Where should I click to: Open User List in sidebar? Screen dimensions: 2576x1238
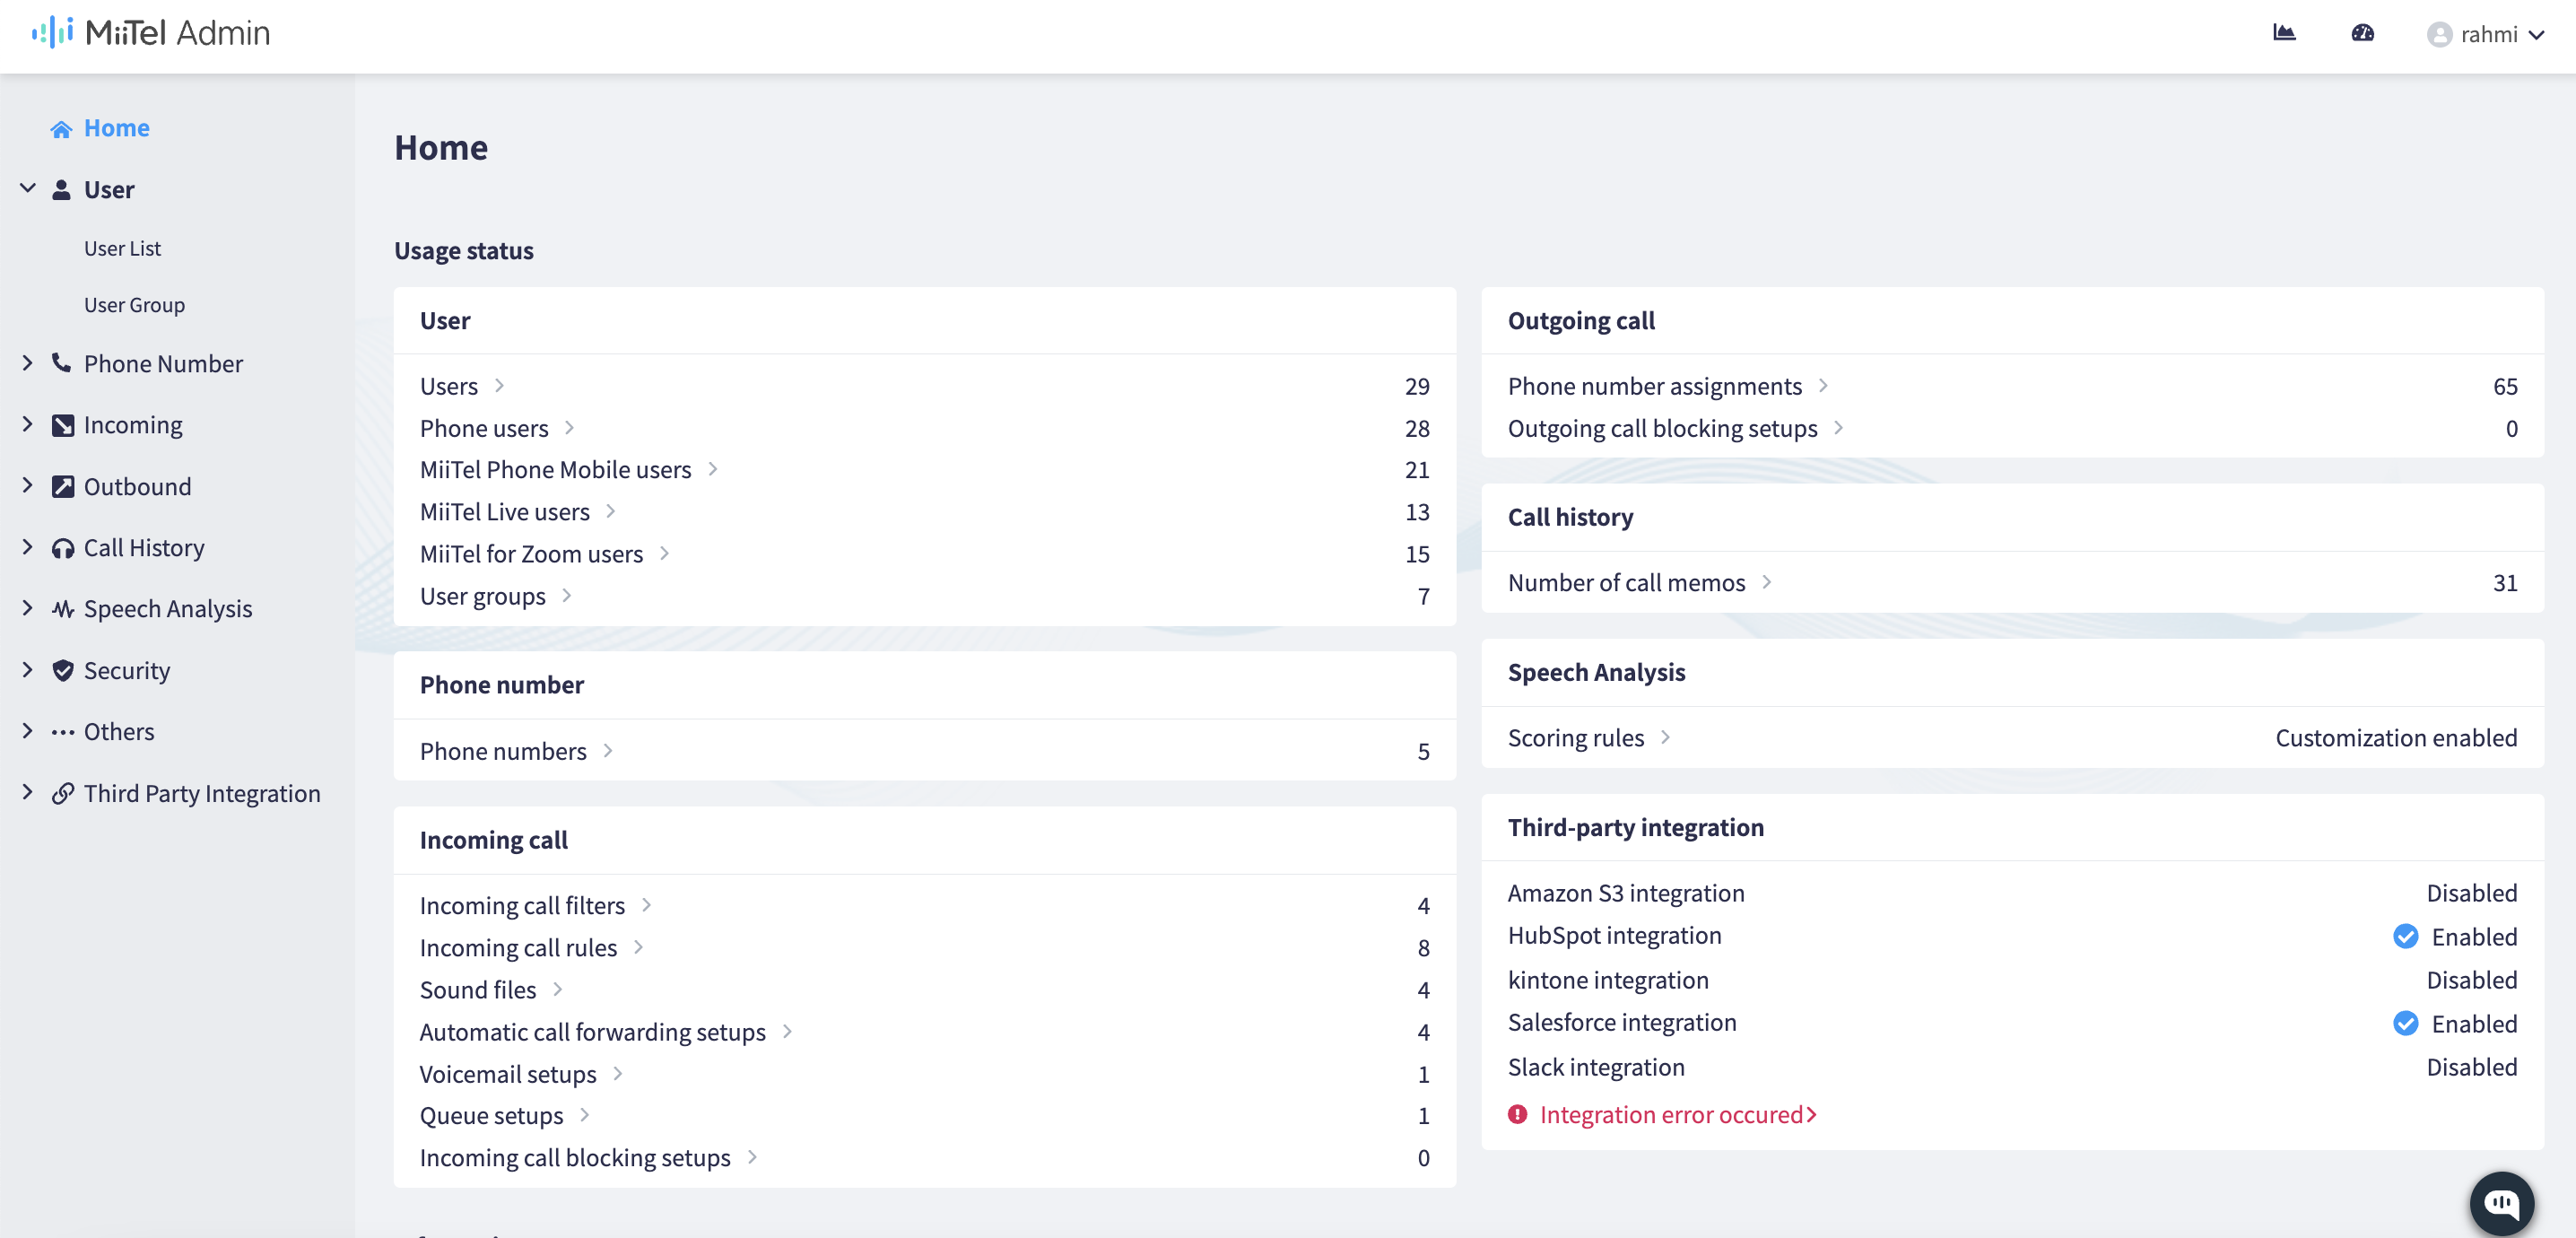[122, 248]
